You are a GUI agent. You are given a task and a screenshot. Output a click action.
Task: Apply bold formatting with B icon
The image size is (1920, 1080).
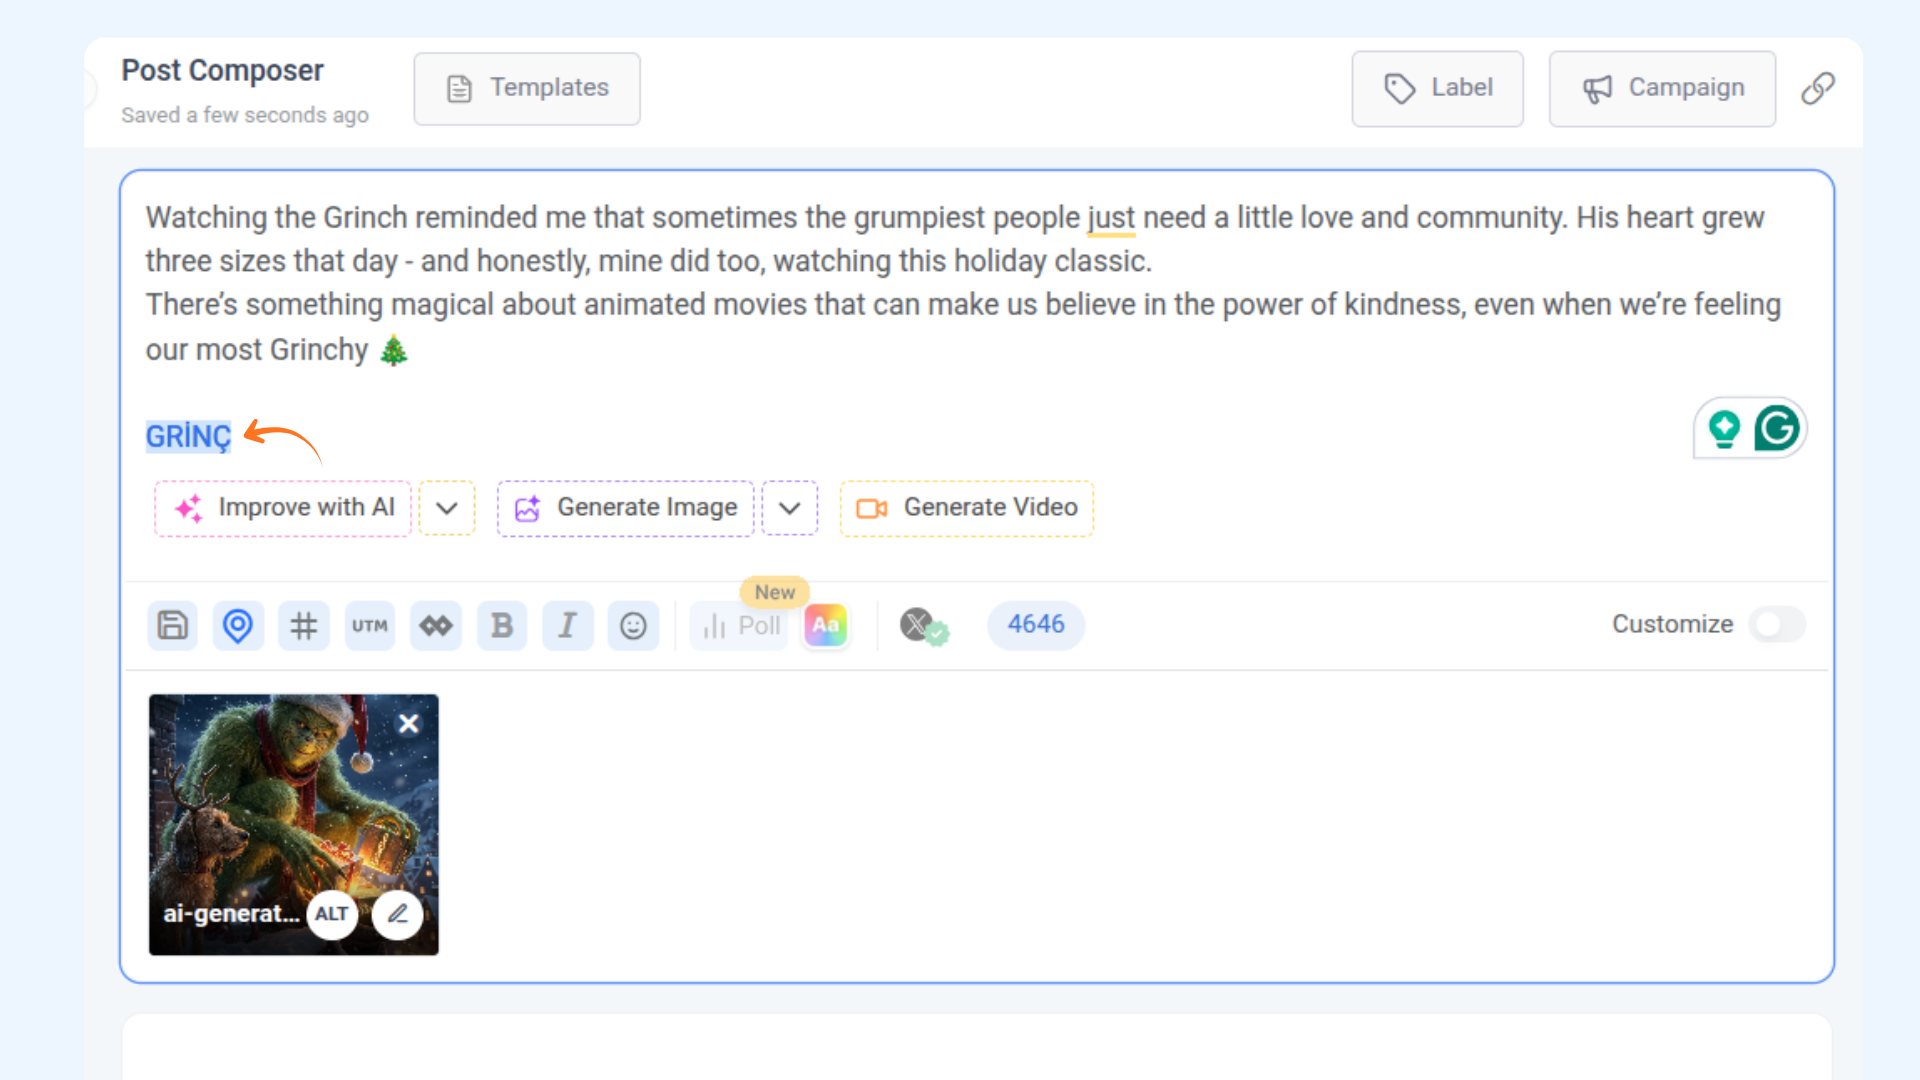click(502, 626)
